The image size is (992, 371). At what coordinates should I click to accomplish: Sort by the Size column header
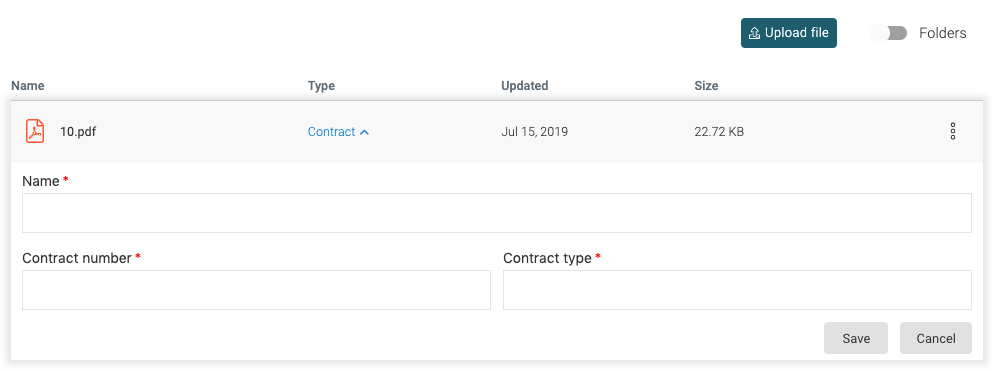tap(706, 85)
